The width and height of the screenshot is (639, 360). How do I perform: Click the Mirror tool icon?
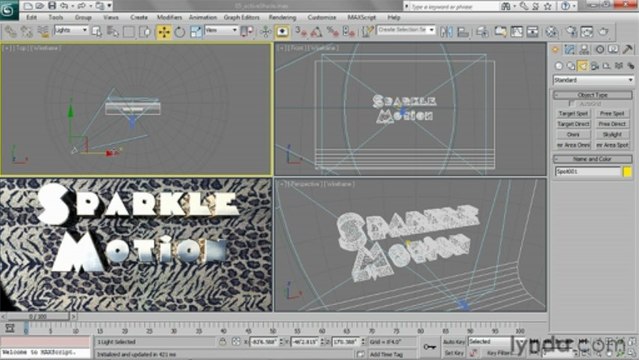point(447,32)
